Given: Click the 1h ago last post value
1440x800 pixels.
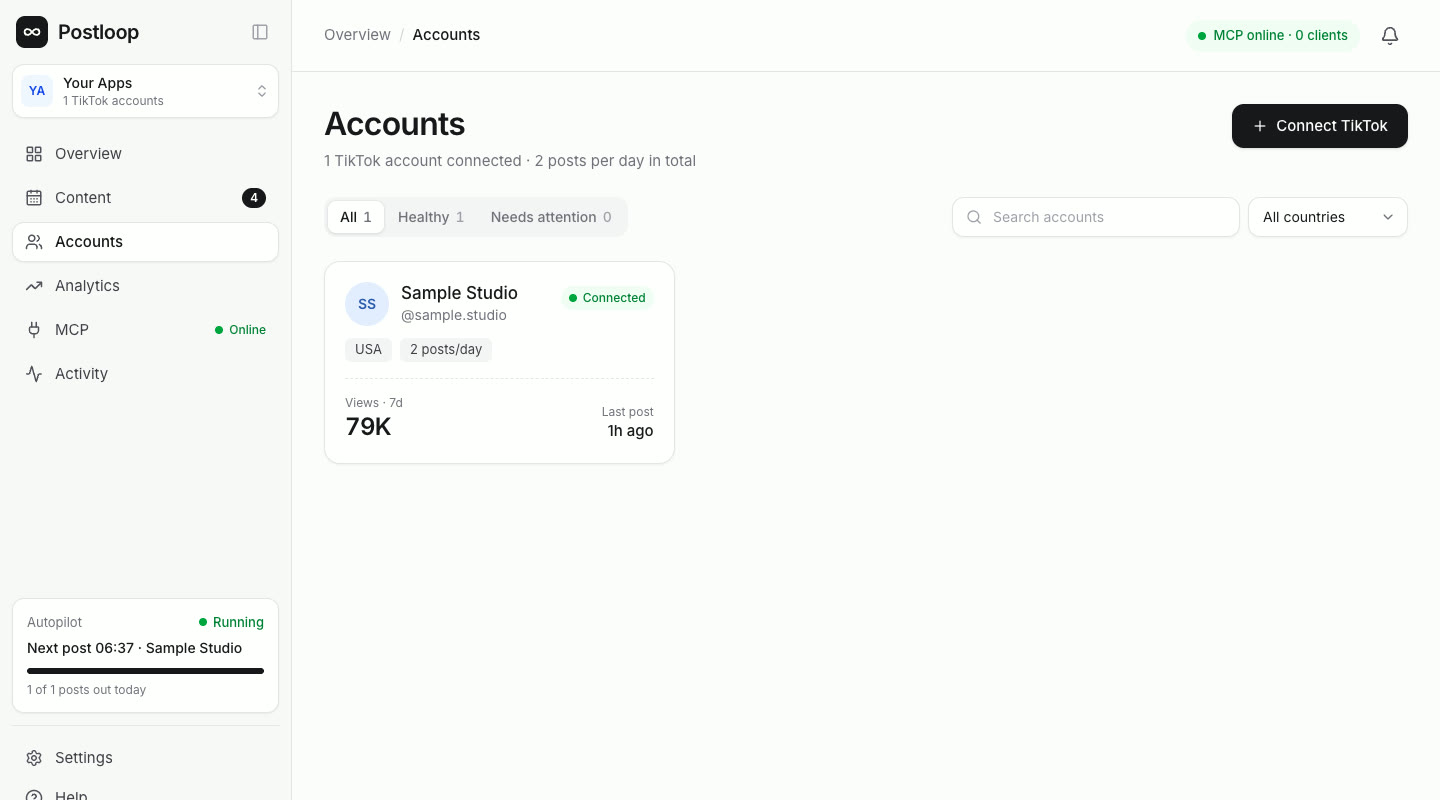Looking at the screenshot, I should [x=630, y=431].
